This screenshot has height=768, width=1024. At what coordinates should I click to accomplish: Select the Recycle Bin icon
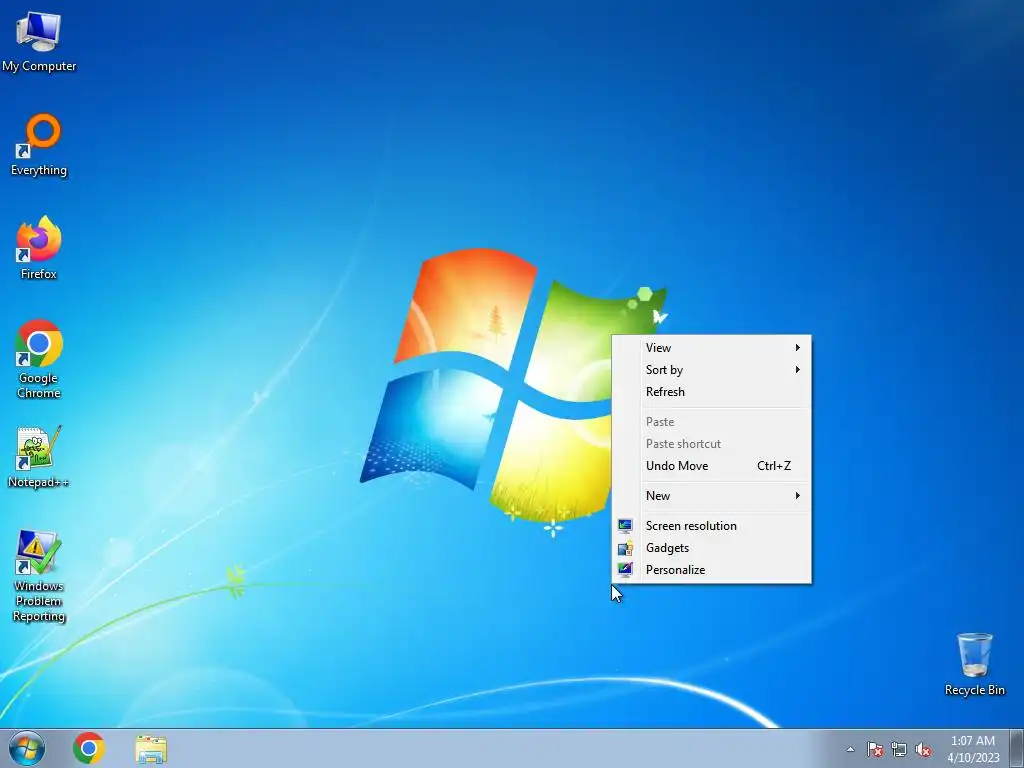pos(974,664)
